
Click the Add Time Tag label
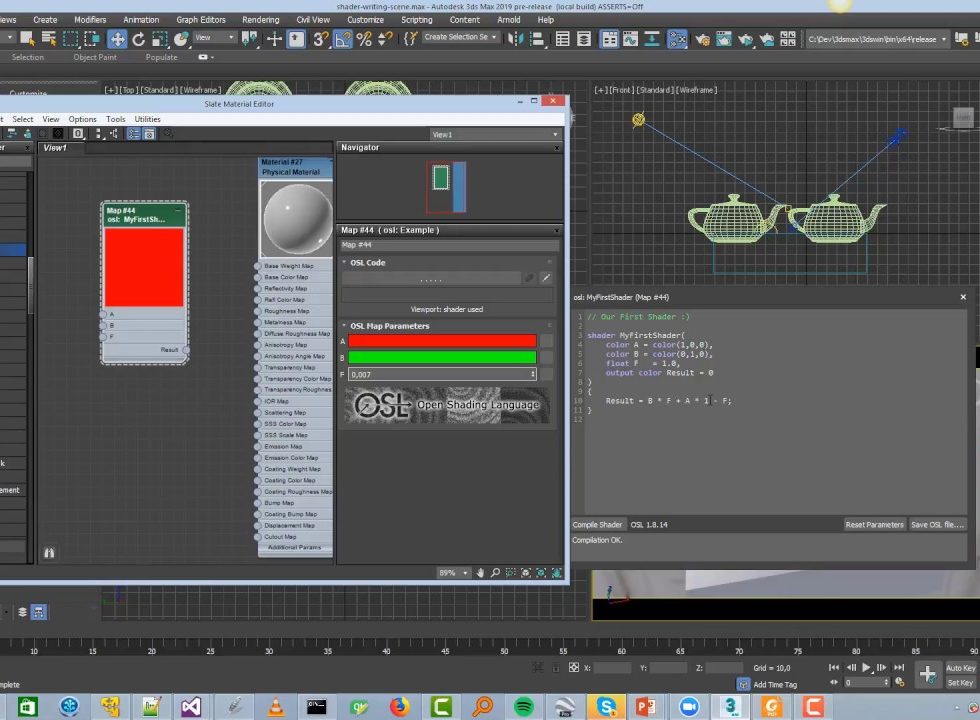[775, 685]
